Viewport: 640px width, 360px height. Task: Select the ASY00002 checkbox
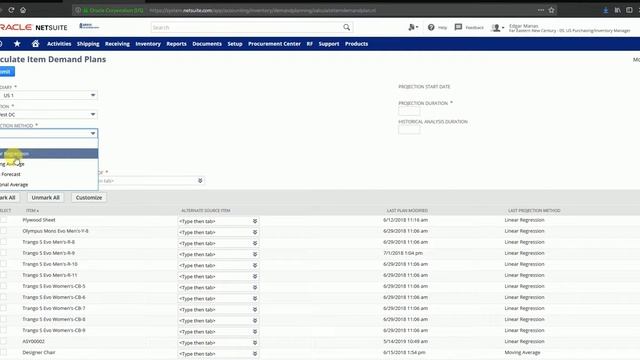[4, 341]
